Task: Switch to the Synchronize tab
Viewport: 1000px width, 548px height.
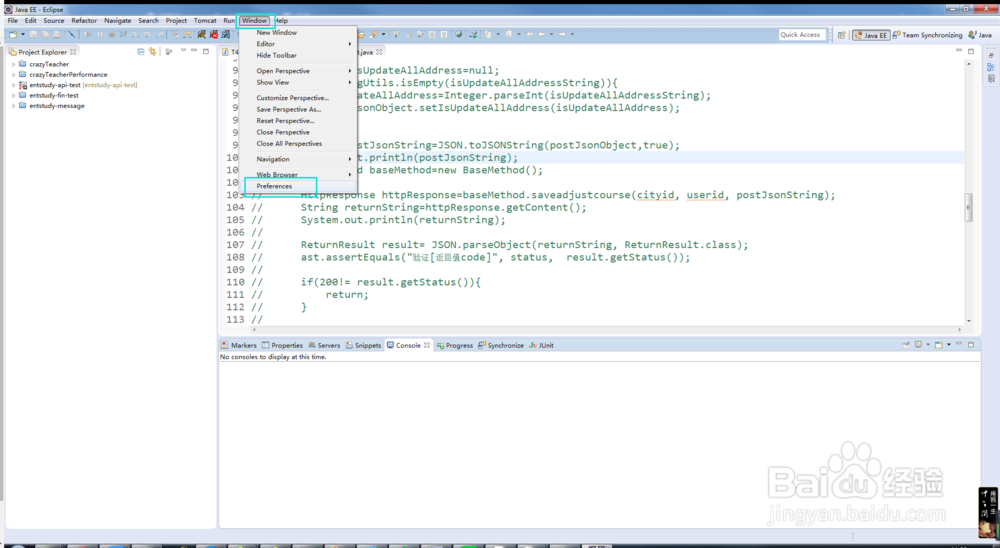Action: [x=501, y=345]
